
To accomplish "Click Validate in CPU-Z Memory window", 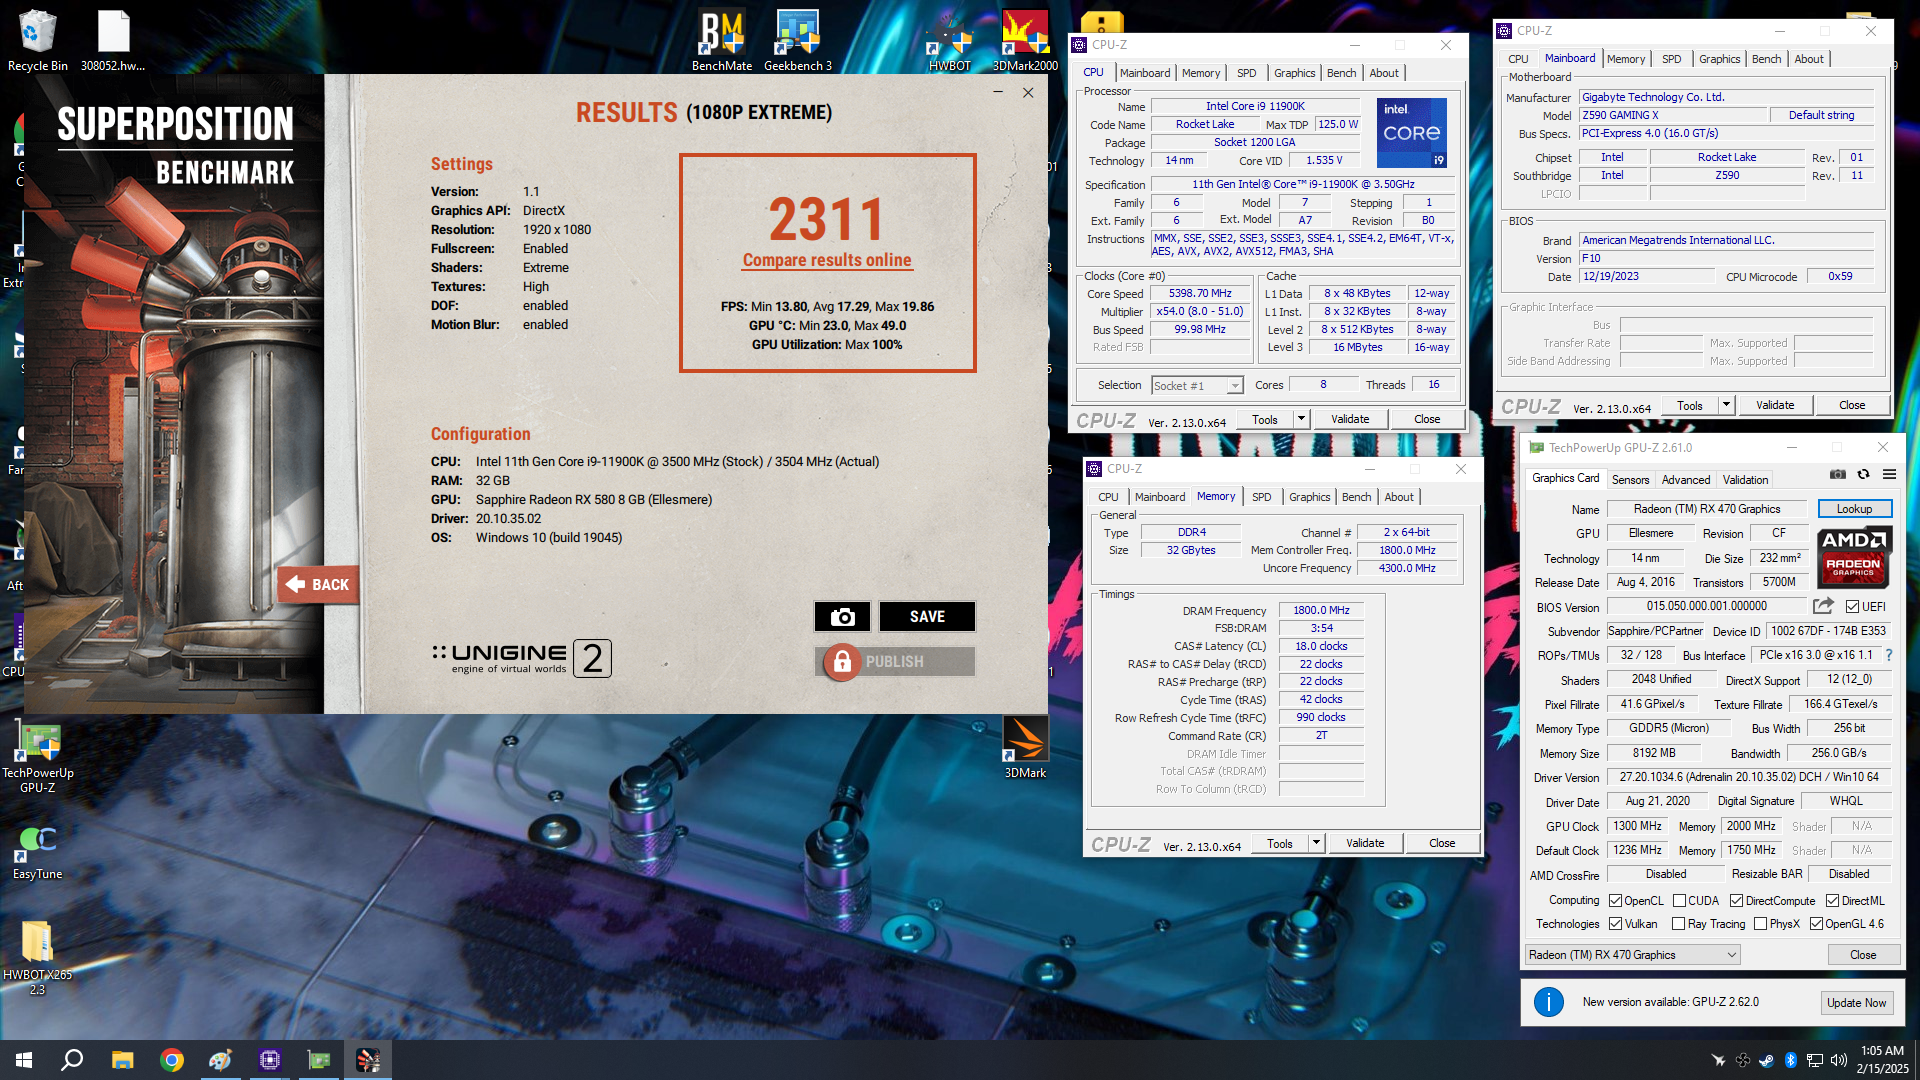I will coord(1365,843).
